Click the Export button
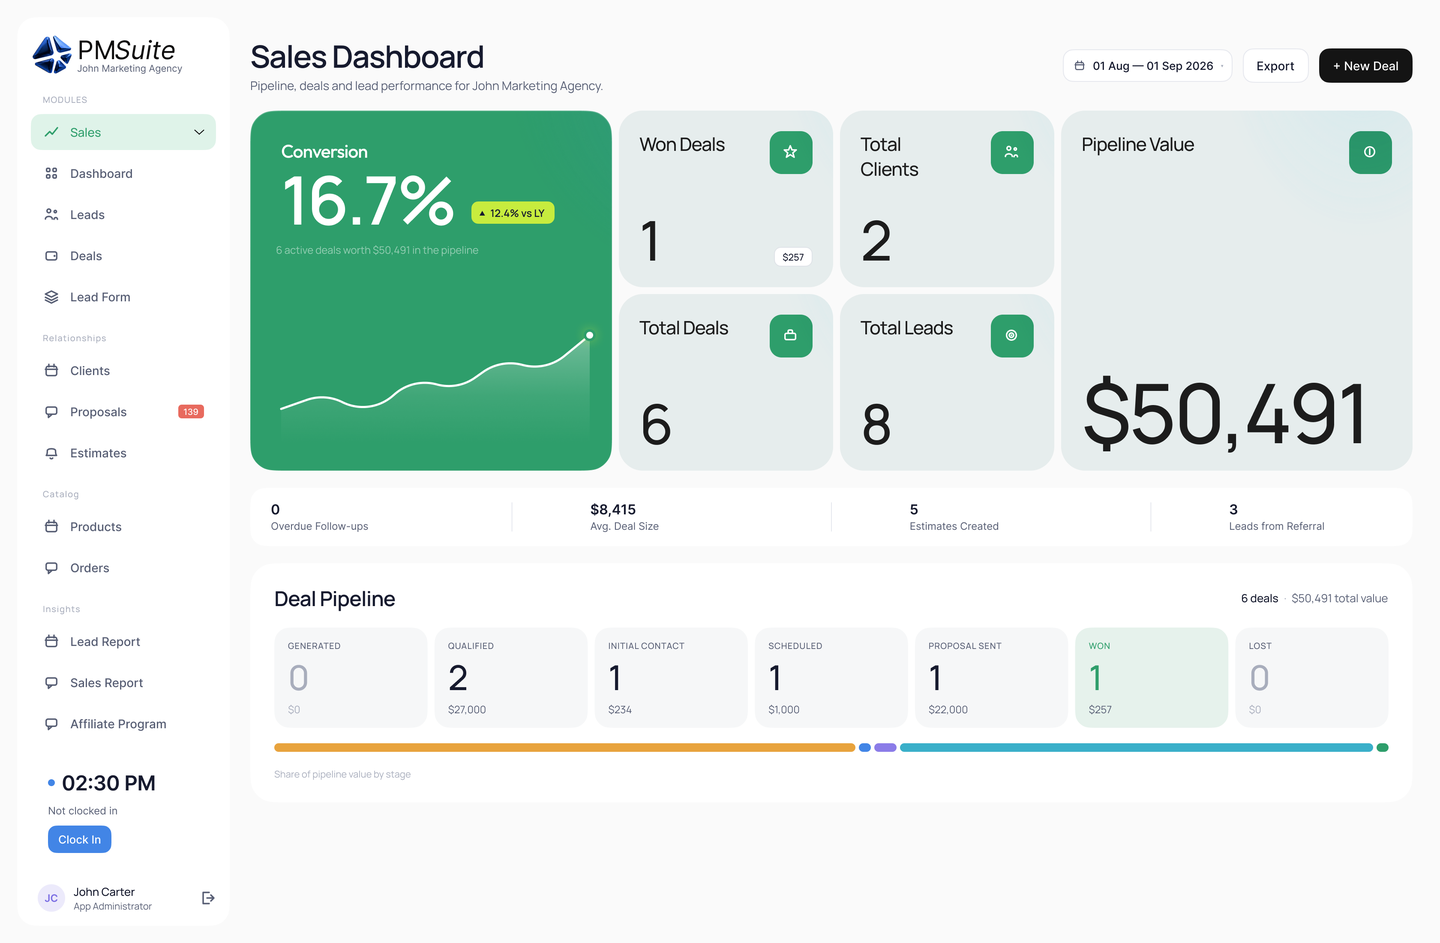1440x943 pixels. [x=1275, y=66]
